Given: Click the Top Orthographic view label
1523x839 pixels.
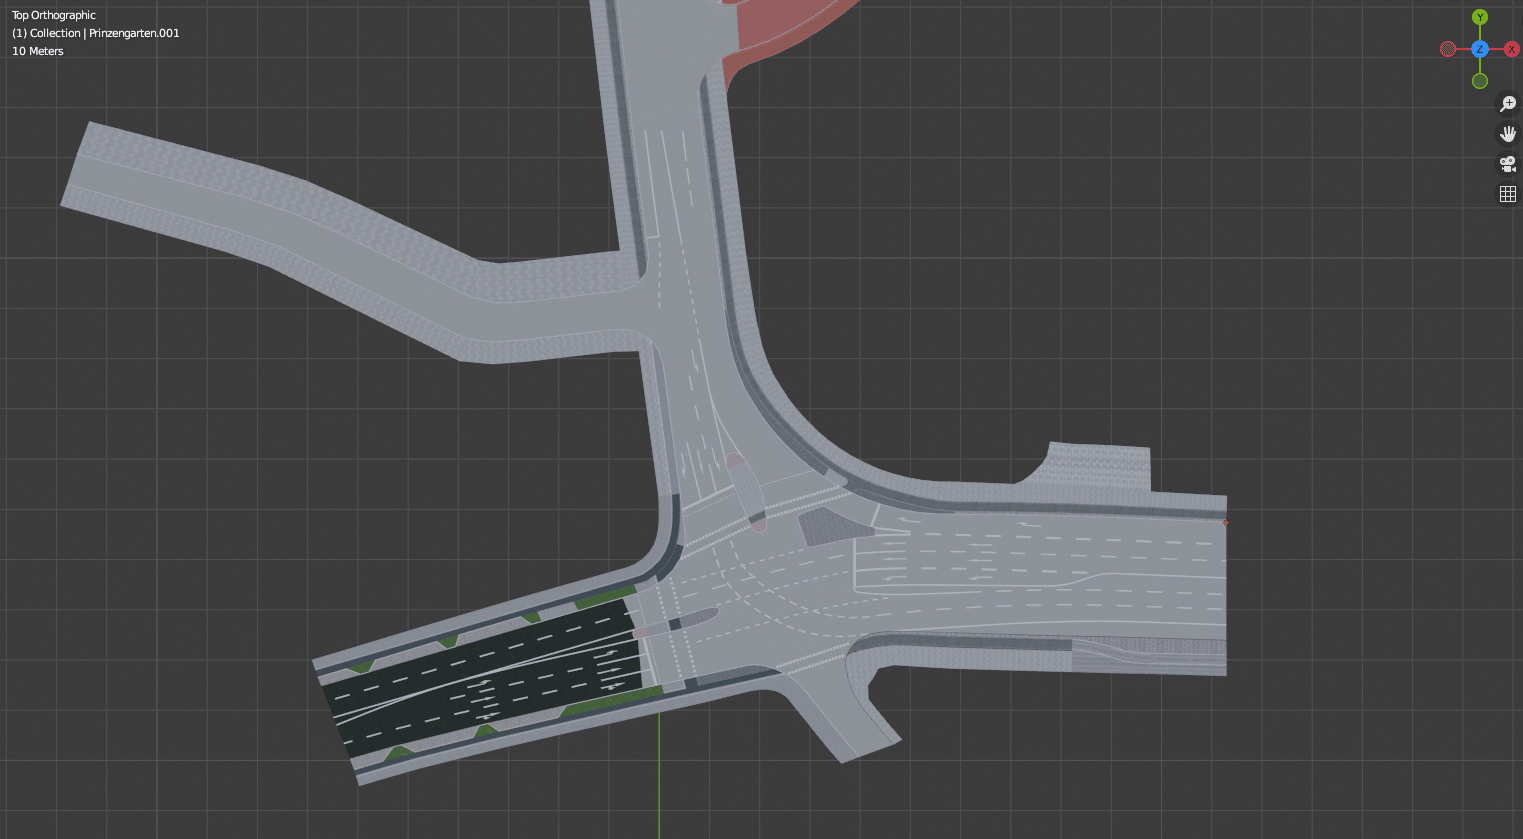Looking at the screenshot, I should pyautogui.click(x=54, y=15).
